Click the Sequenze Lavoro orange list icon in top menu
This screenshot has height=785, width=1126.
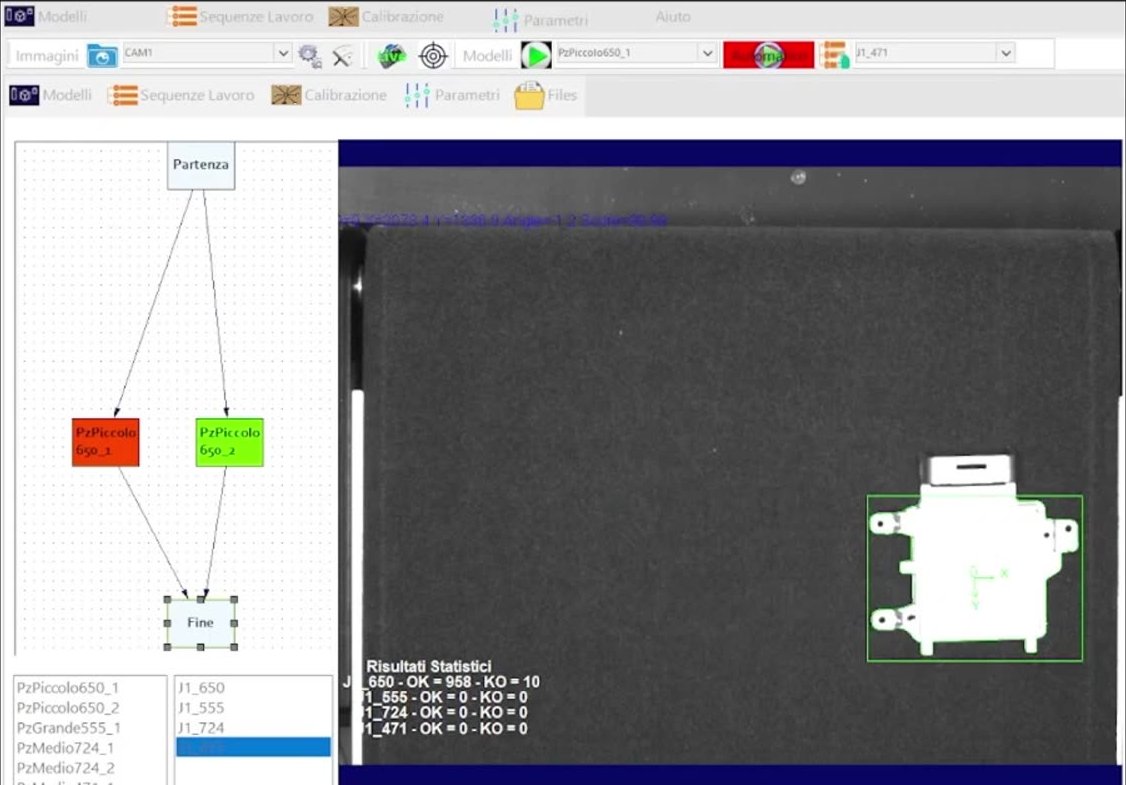click(183, 16)
